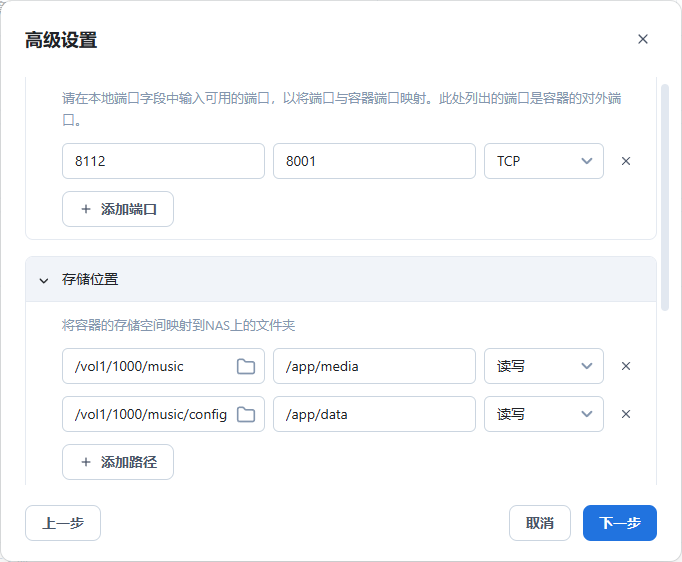The width and height of the screenshot is (682, 562).
Task: Click plus icon in 添加端口 button
Action: coord(85,210)
